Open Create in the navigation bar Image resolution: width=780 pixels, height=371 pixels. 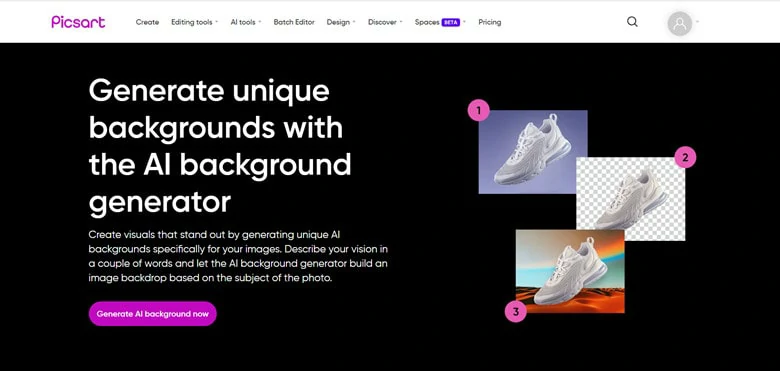point(147,22)
